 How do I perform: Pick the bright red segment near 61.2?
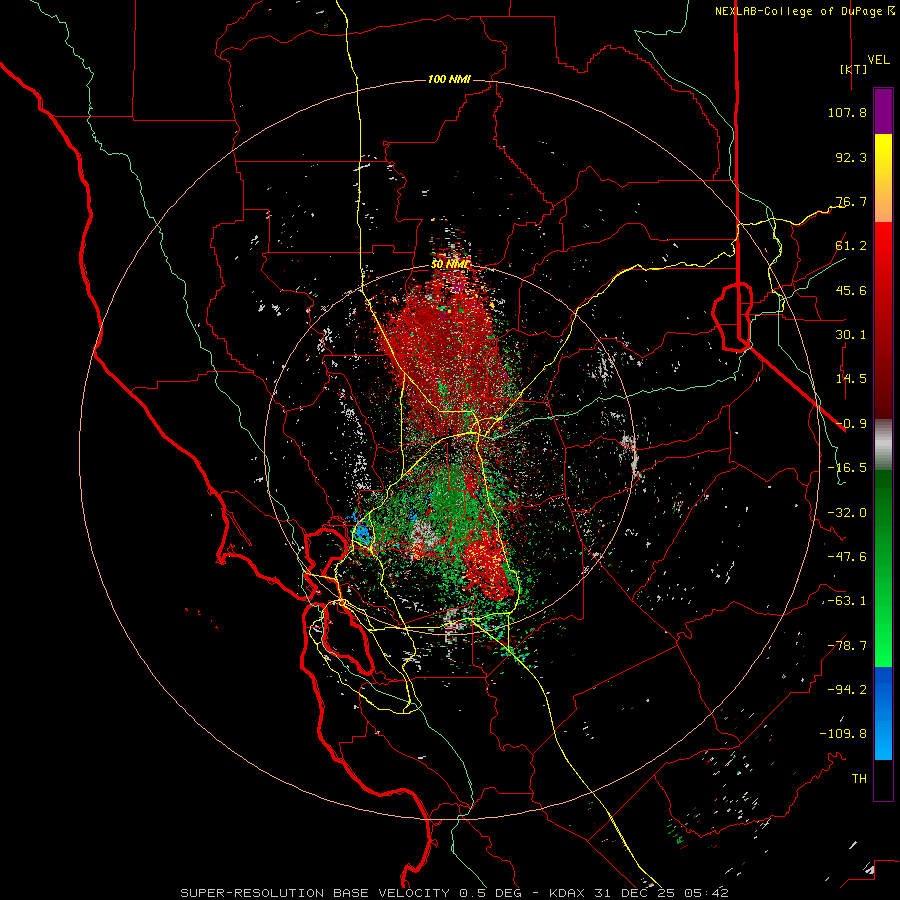pos(883,247)
